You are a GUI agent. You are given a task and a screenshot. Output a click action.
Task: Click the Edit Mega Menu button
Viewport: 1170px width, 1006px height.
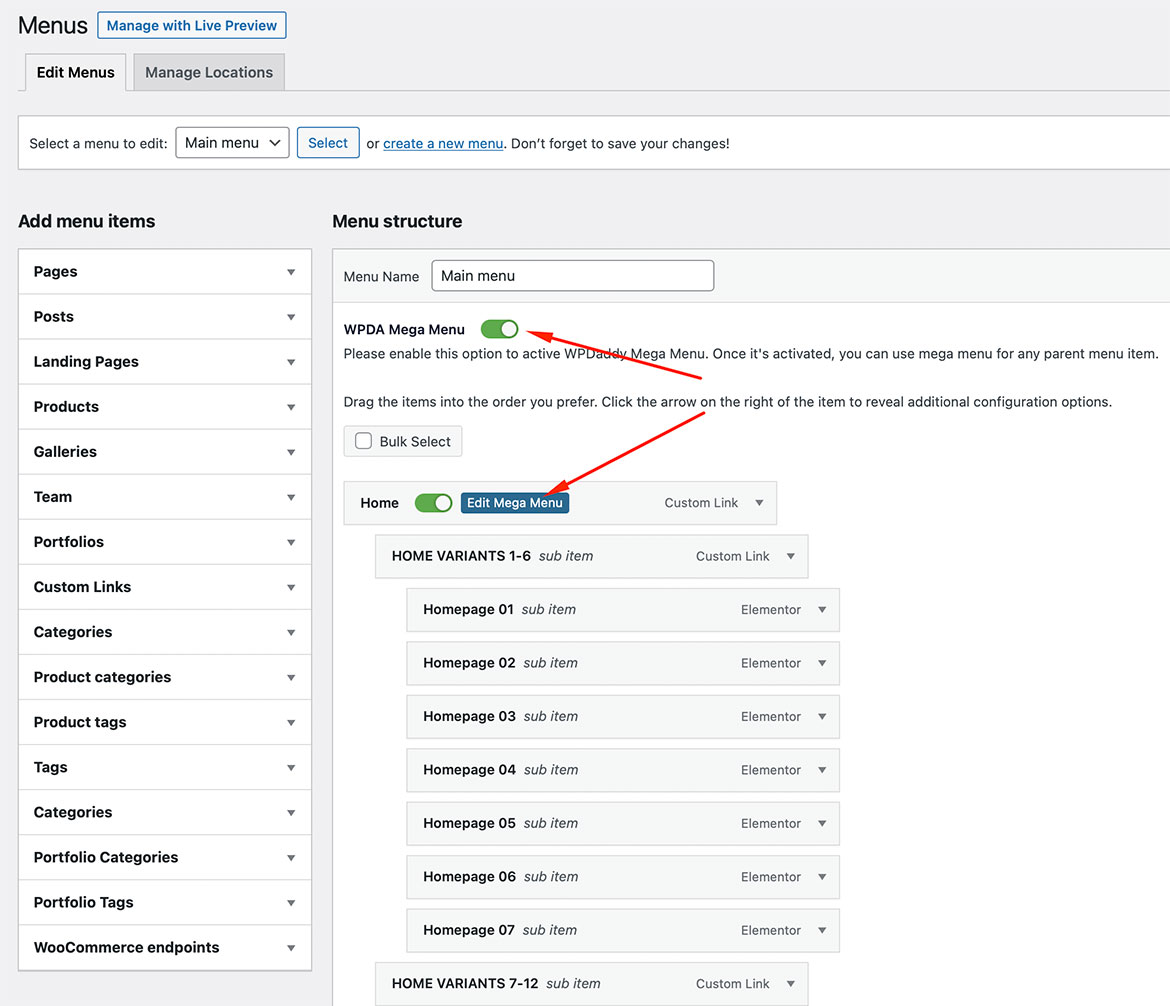(x=515, y=503)
